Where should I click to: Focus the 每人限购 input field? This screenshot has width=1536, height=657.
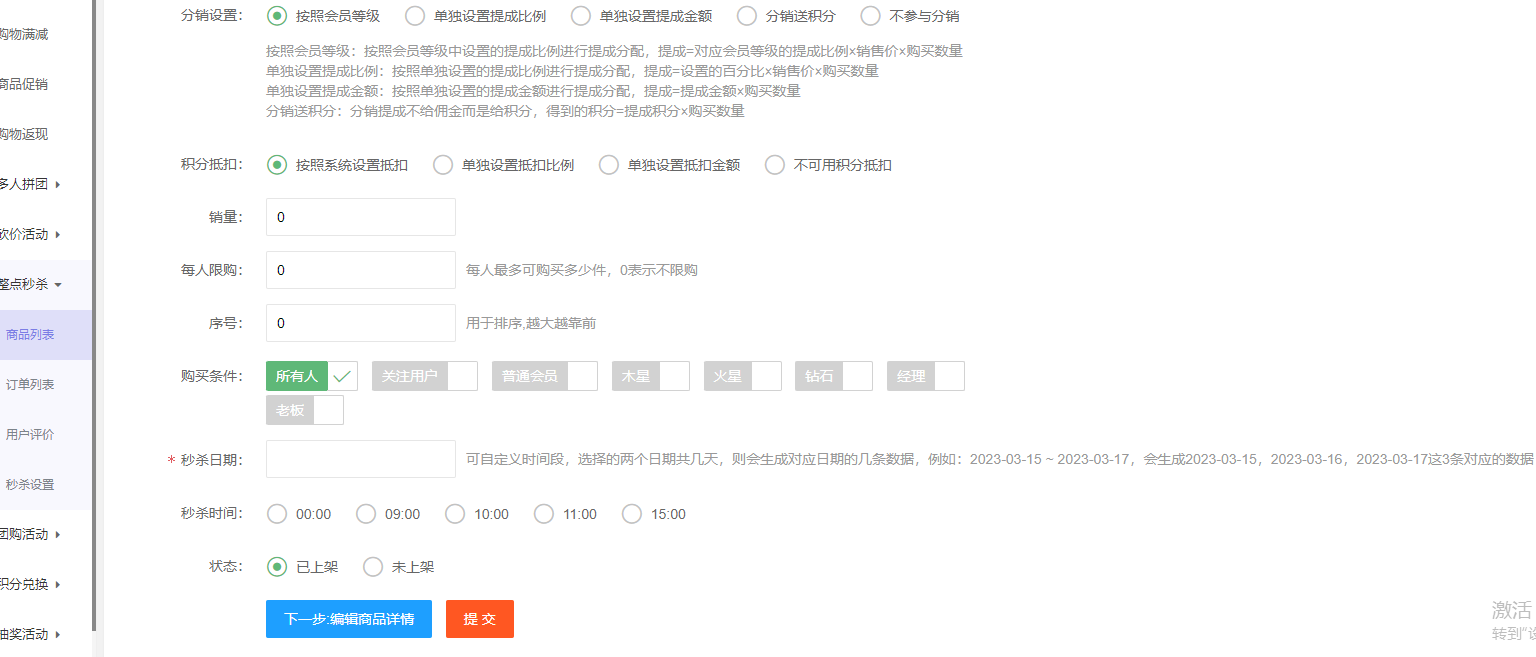pos(360,270)
